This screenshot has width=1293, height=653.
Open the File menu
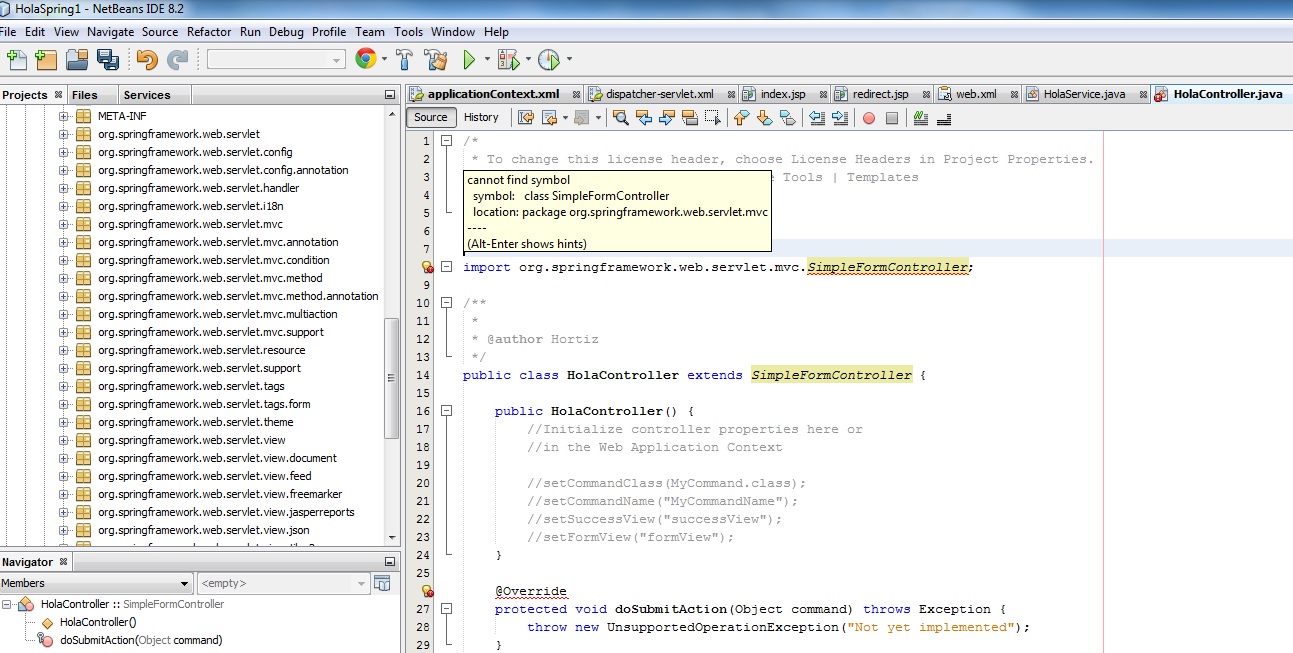point(8,32)
